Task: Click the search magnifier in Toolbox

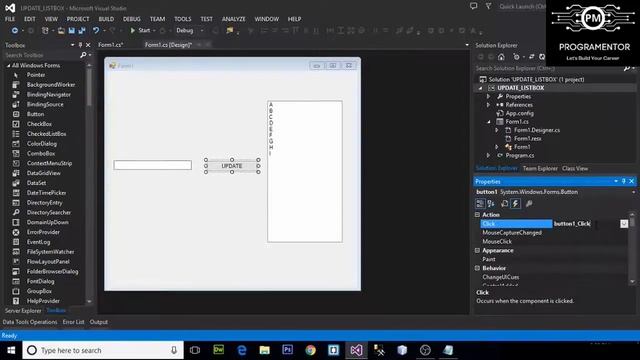Action: 83,55
